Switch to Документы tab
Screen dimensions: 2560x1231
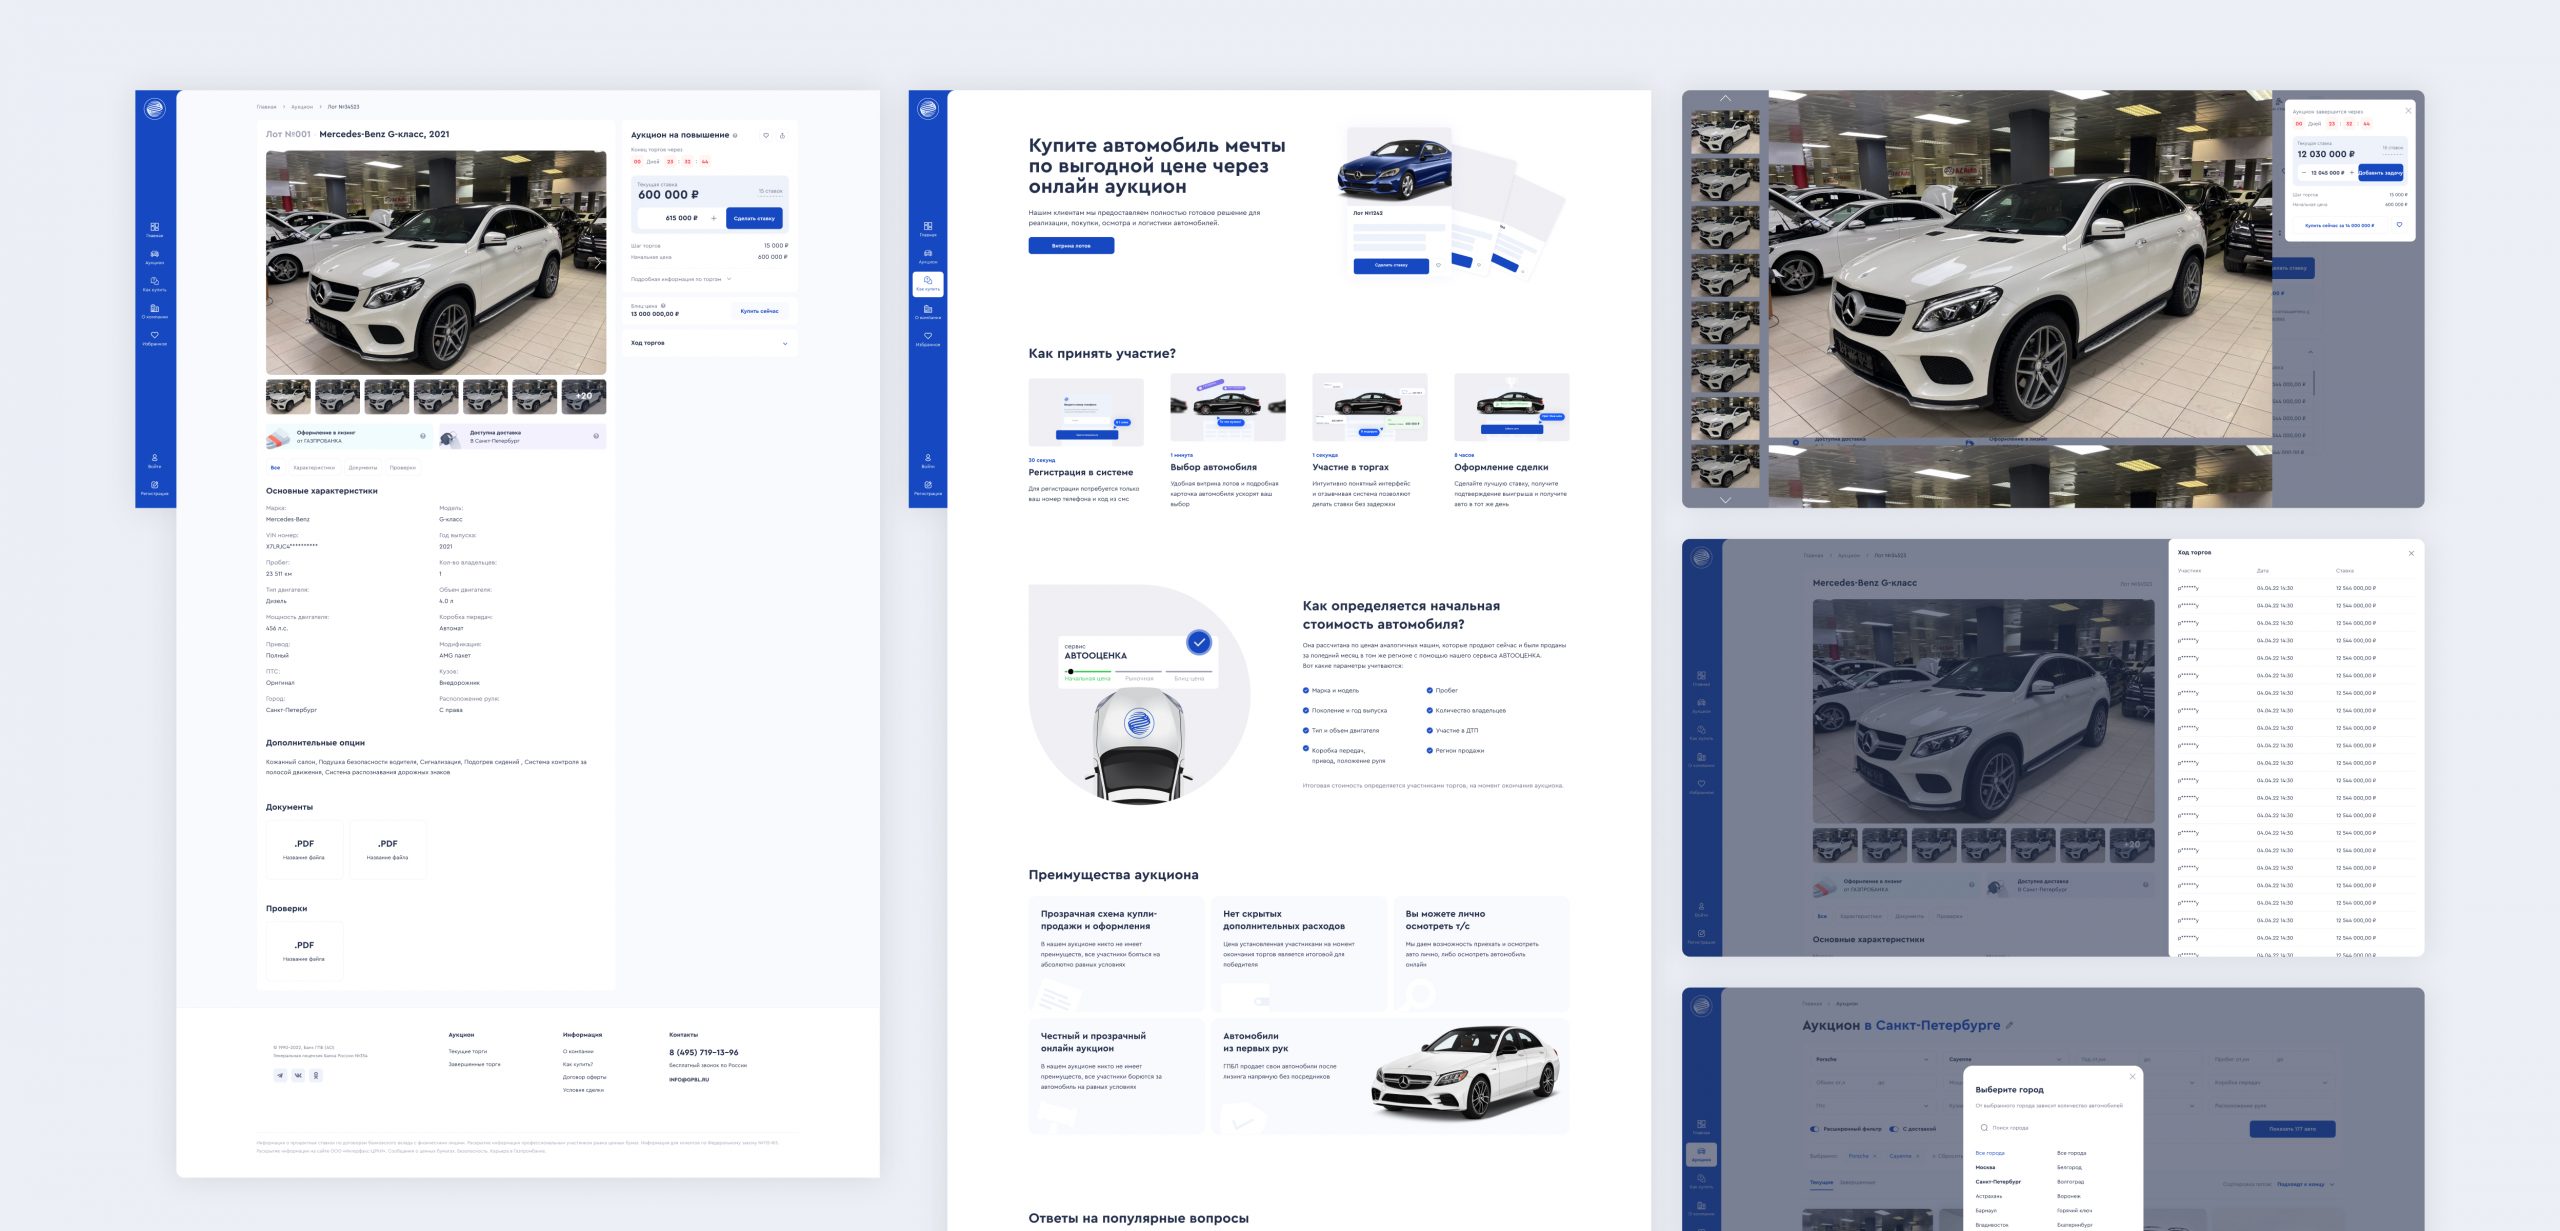[363, 467]
